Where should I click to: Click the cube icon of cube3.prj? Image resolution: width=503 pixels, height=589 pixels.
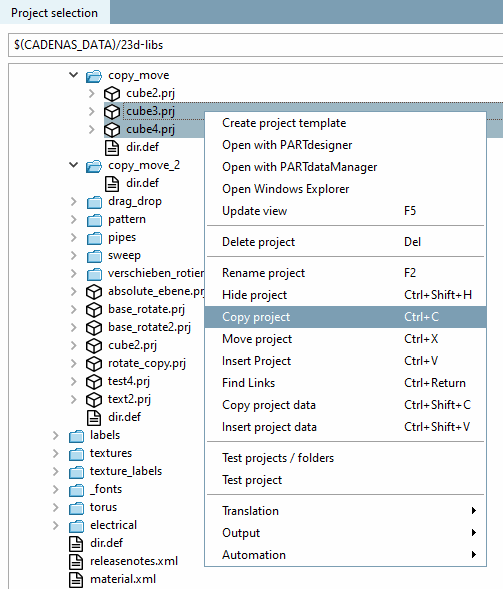112,112
